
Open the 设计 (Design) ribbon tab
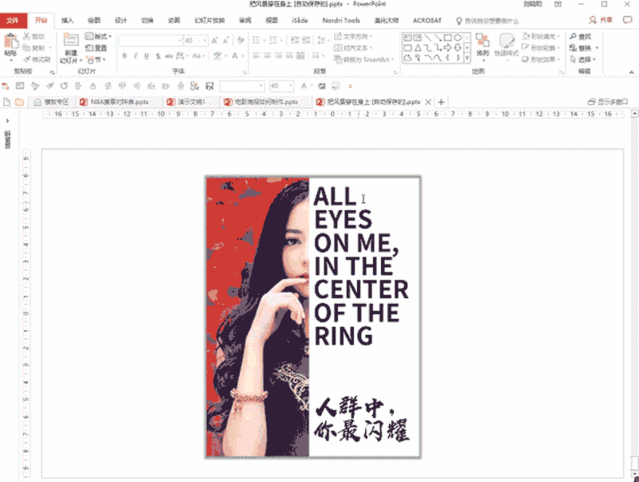(x=121, y=20)
